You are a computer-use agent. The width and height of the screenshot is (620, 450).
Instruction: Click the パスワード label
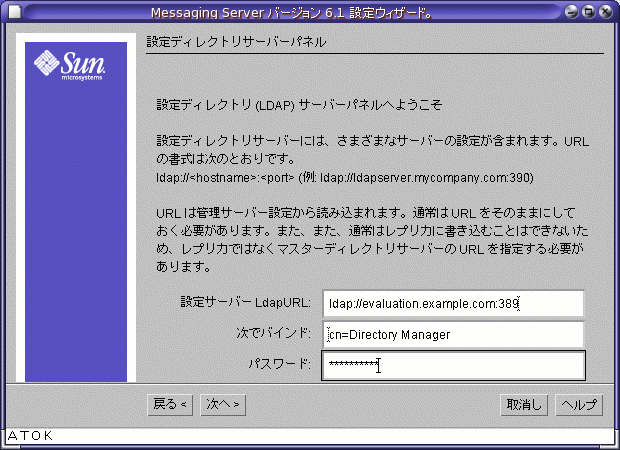pyautogui.click(x=279, y=363)
